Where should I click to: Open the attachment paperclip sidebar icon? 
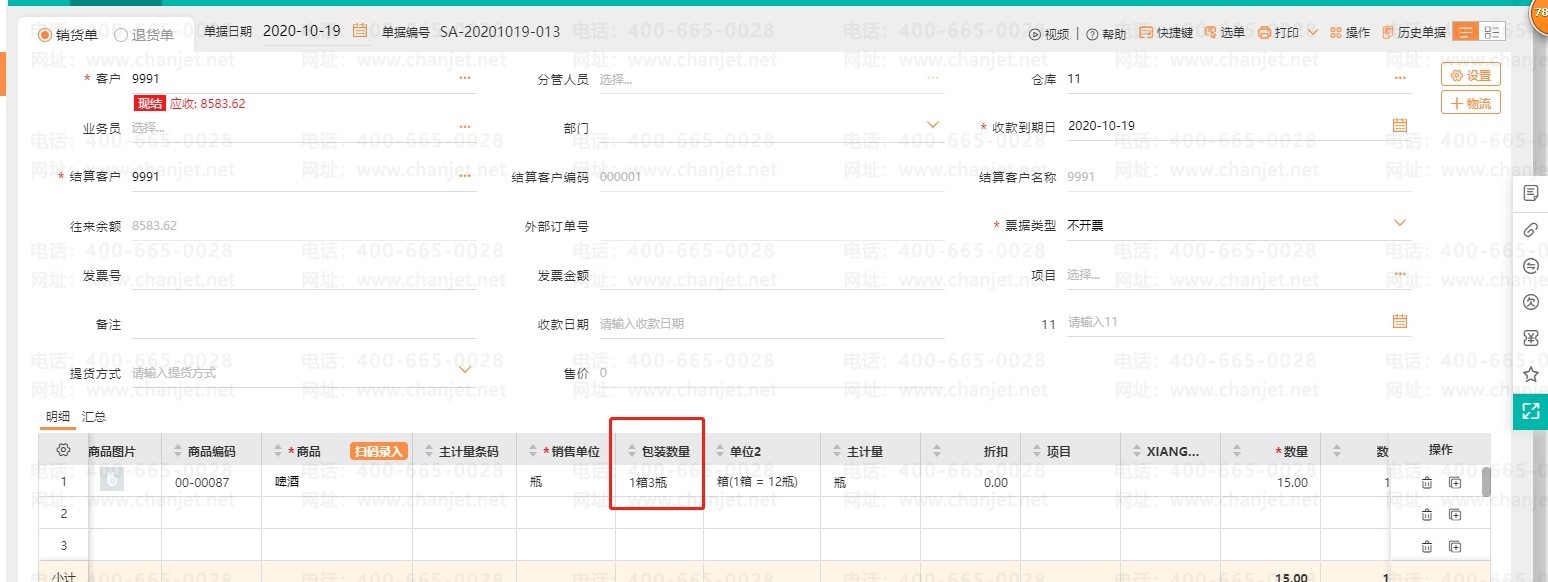pos(1530,229)
